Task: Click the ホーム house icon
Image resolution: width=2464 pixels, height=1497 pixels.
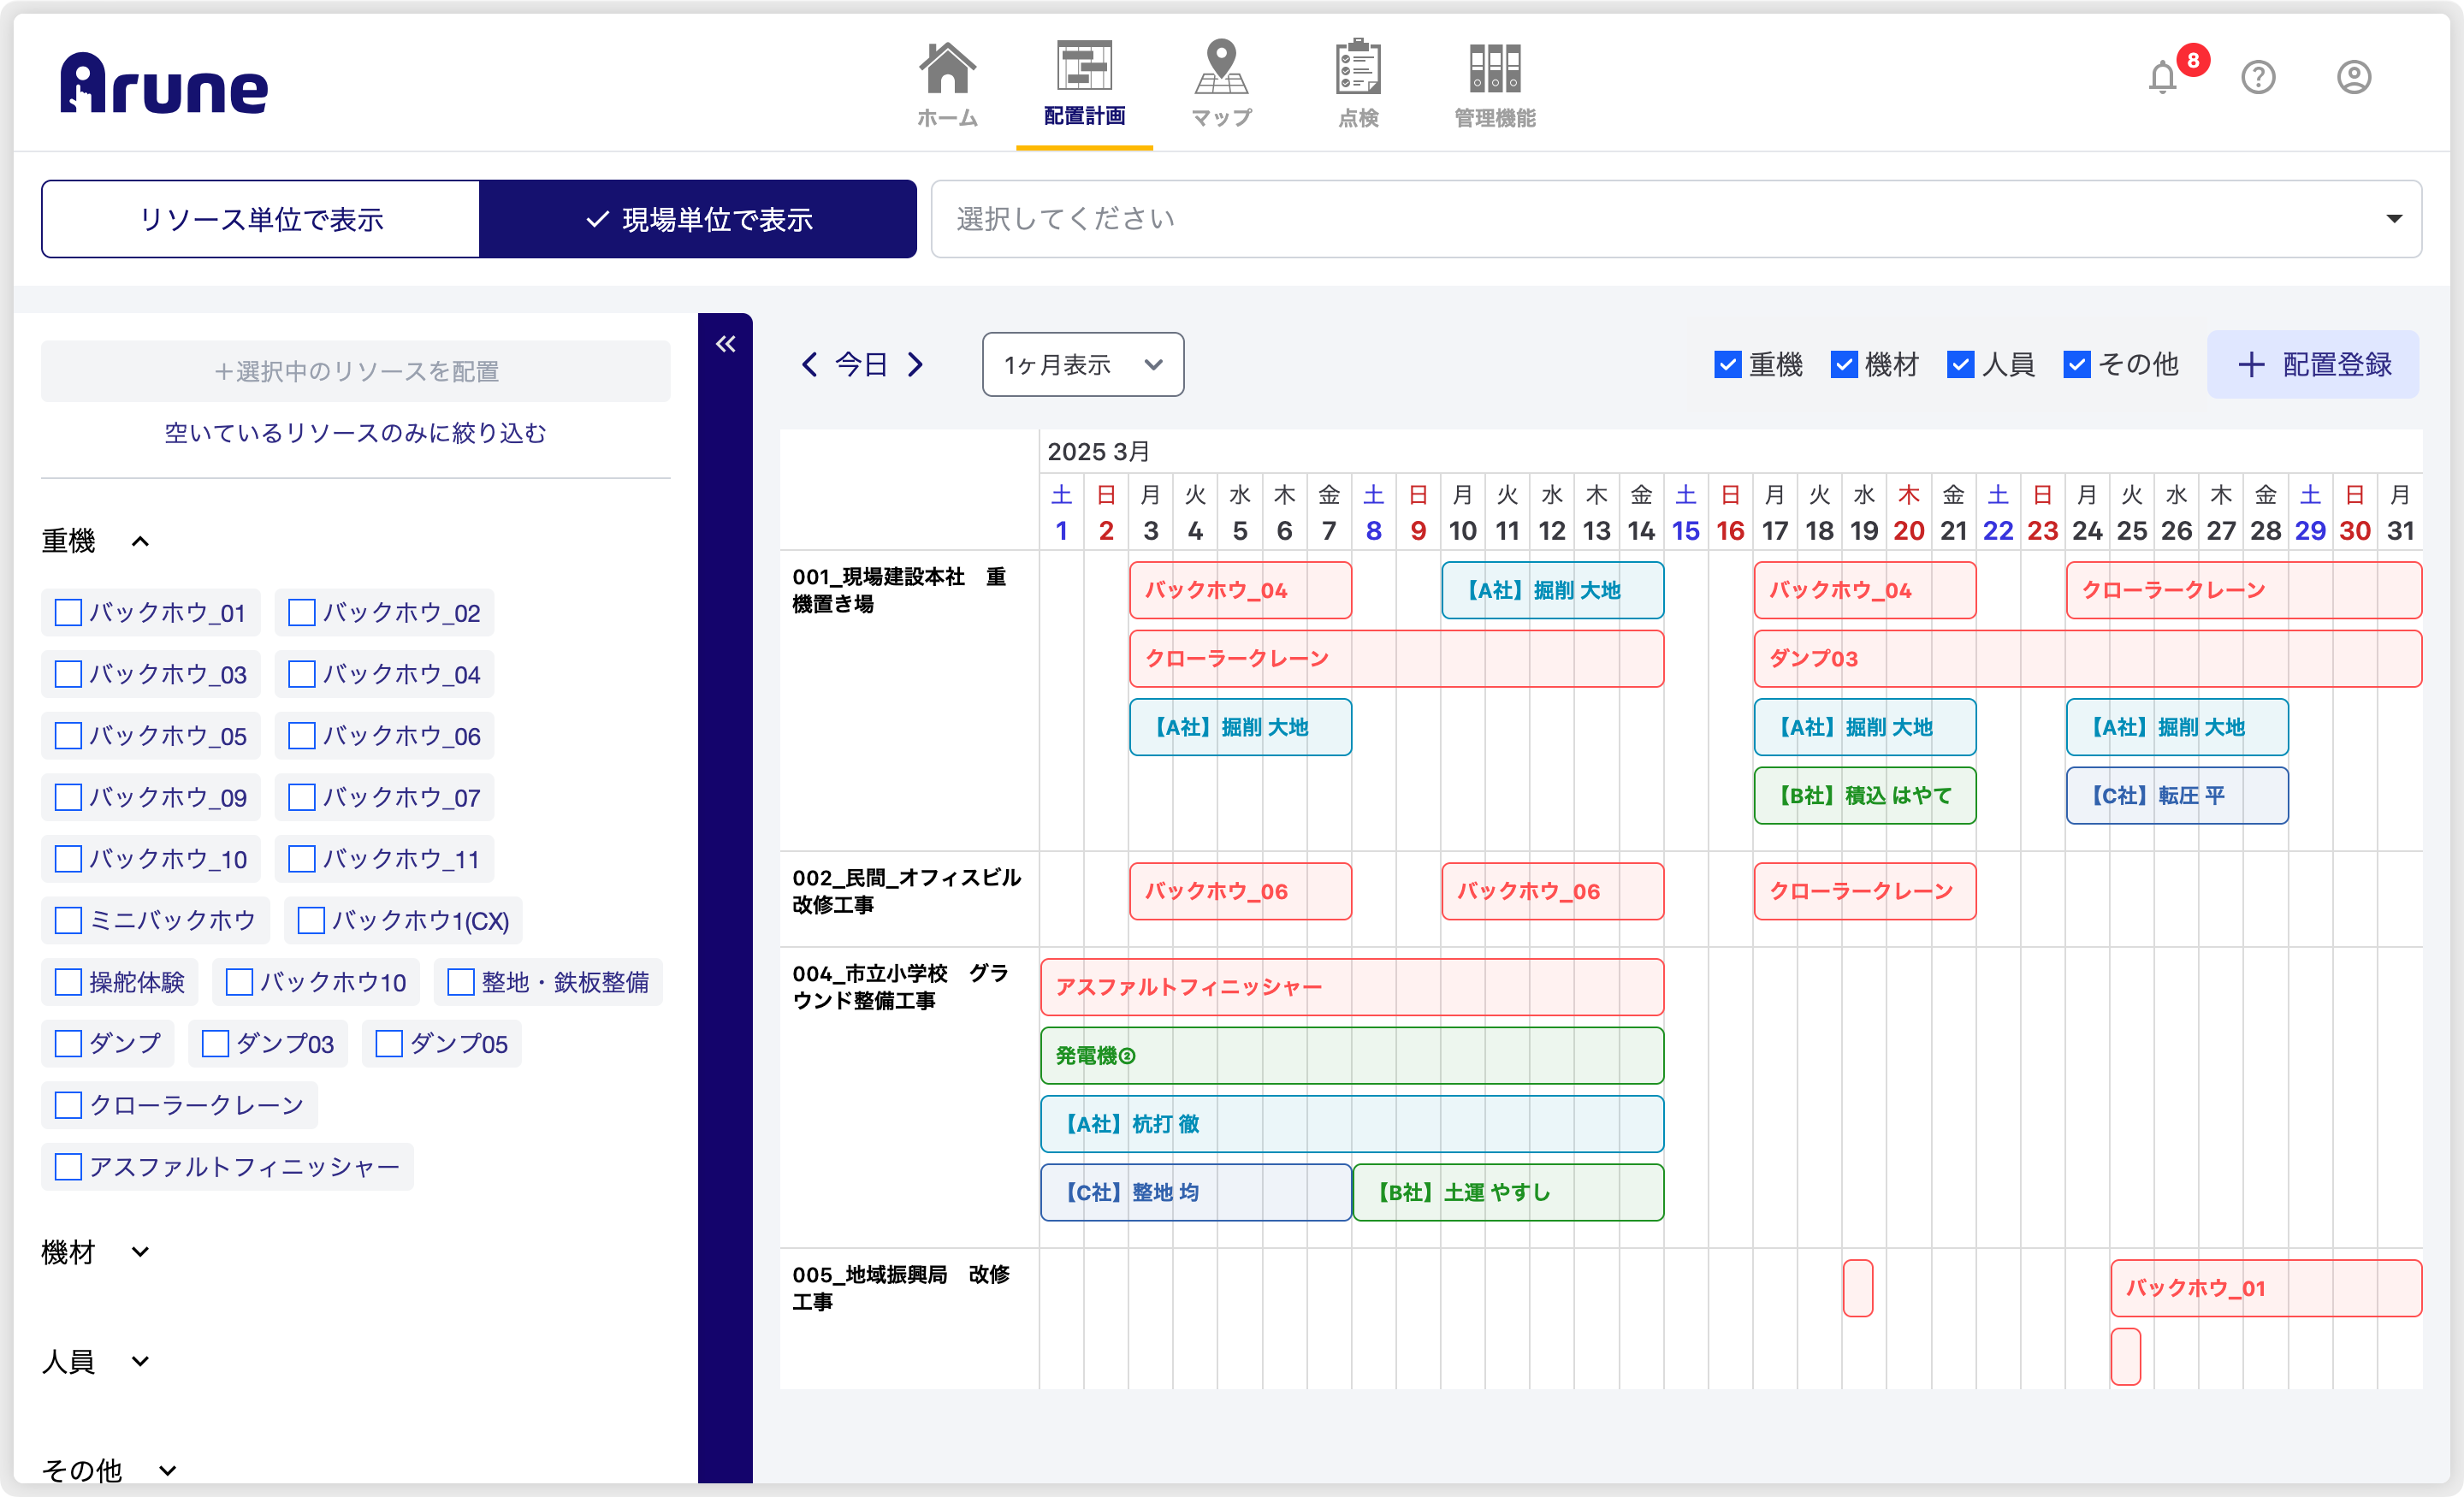Action: [946, 68]
